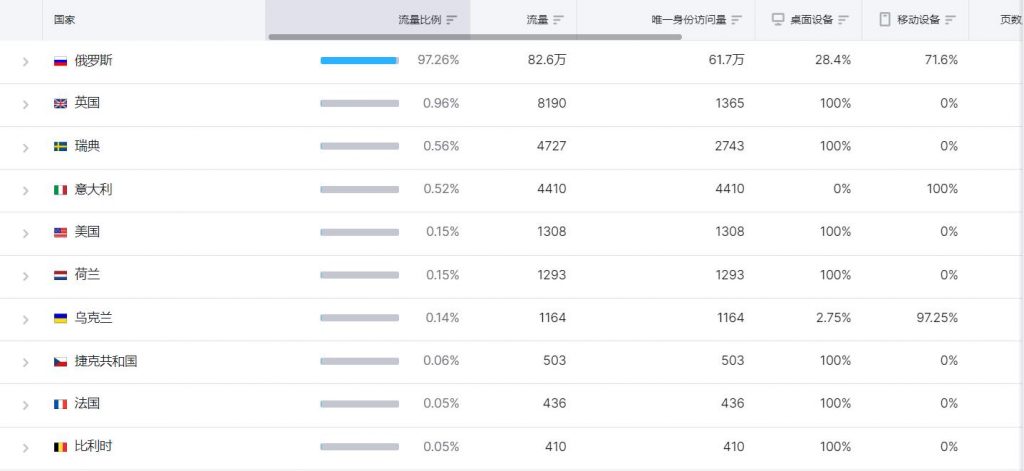Expand the 比利时 row
Viewport: 1024px width, 471px height.
coord(25,447)
